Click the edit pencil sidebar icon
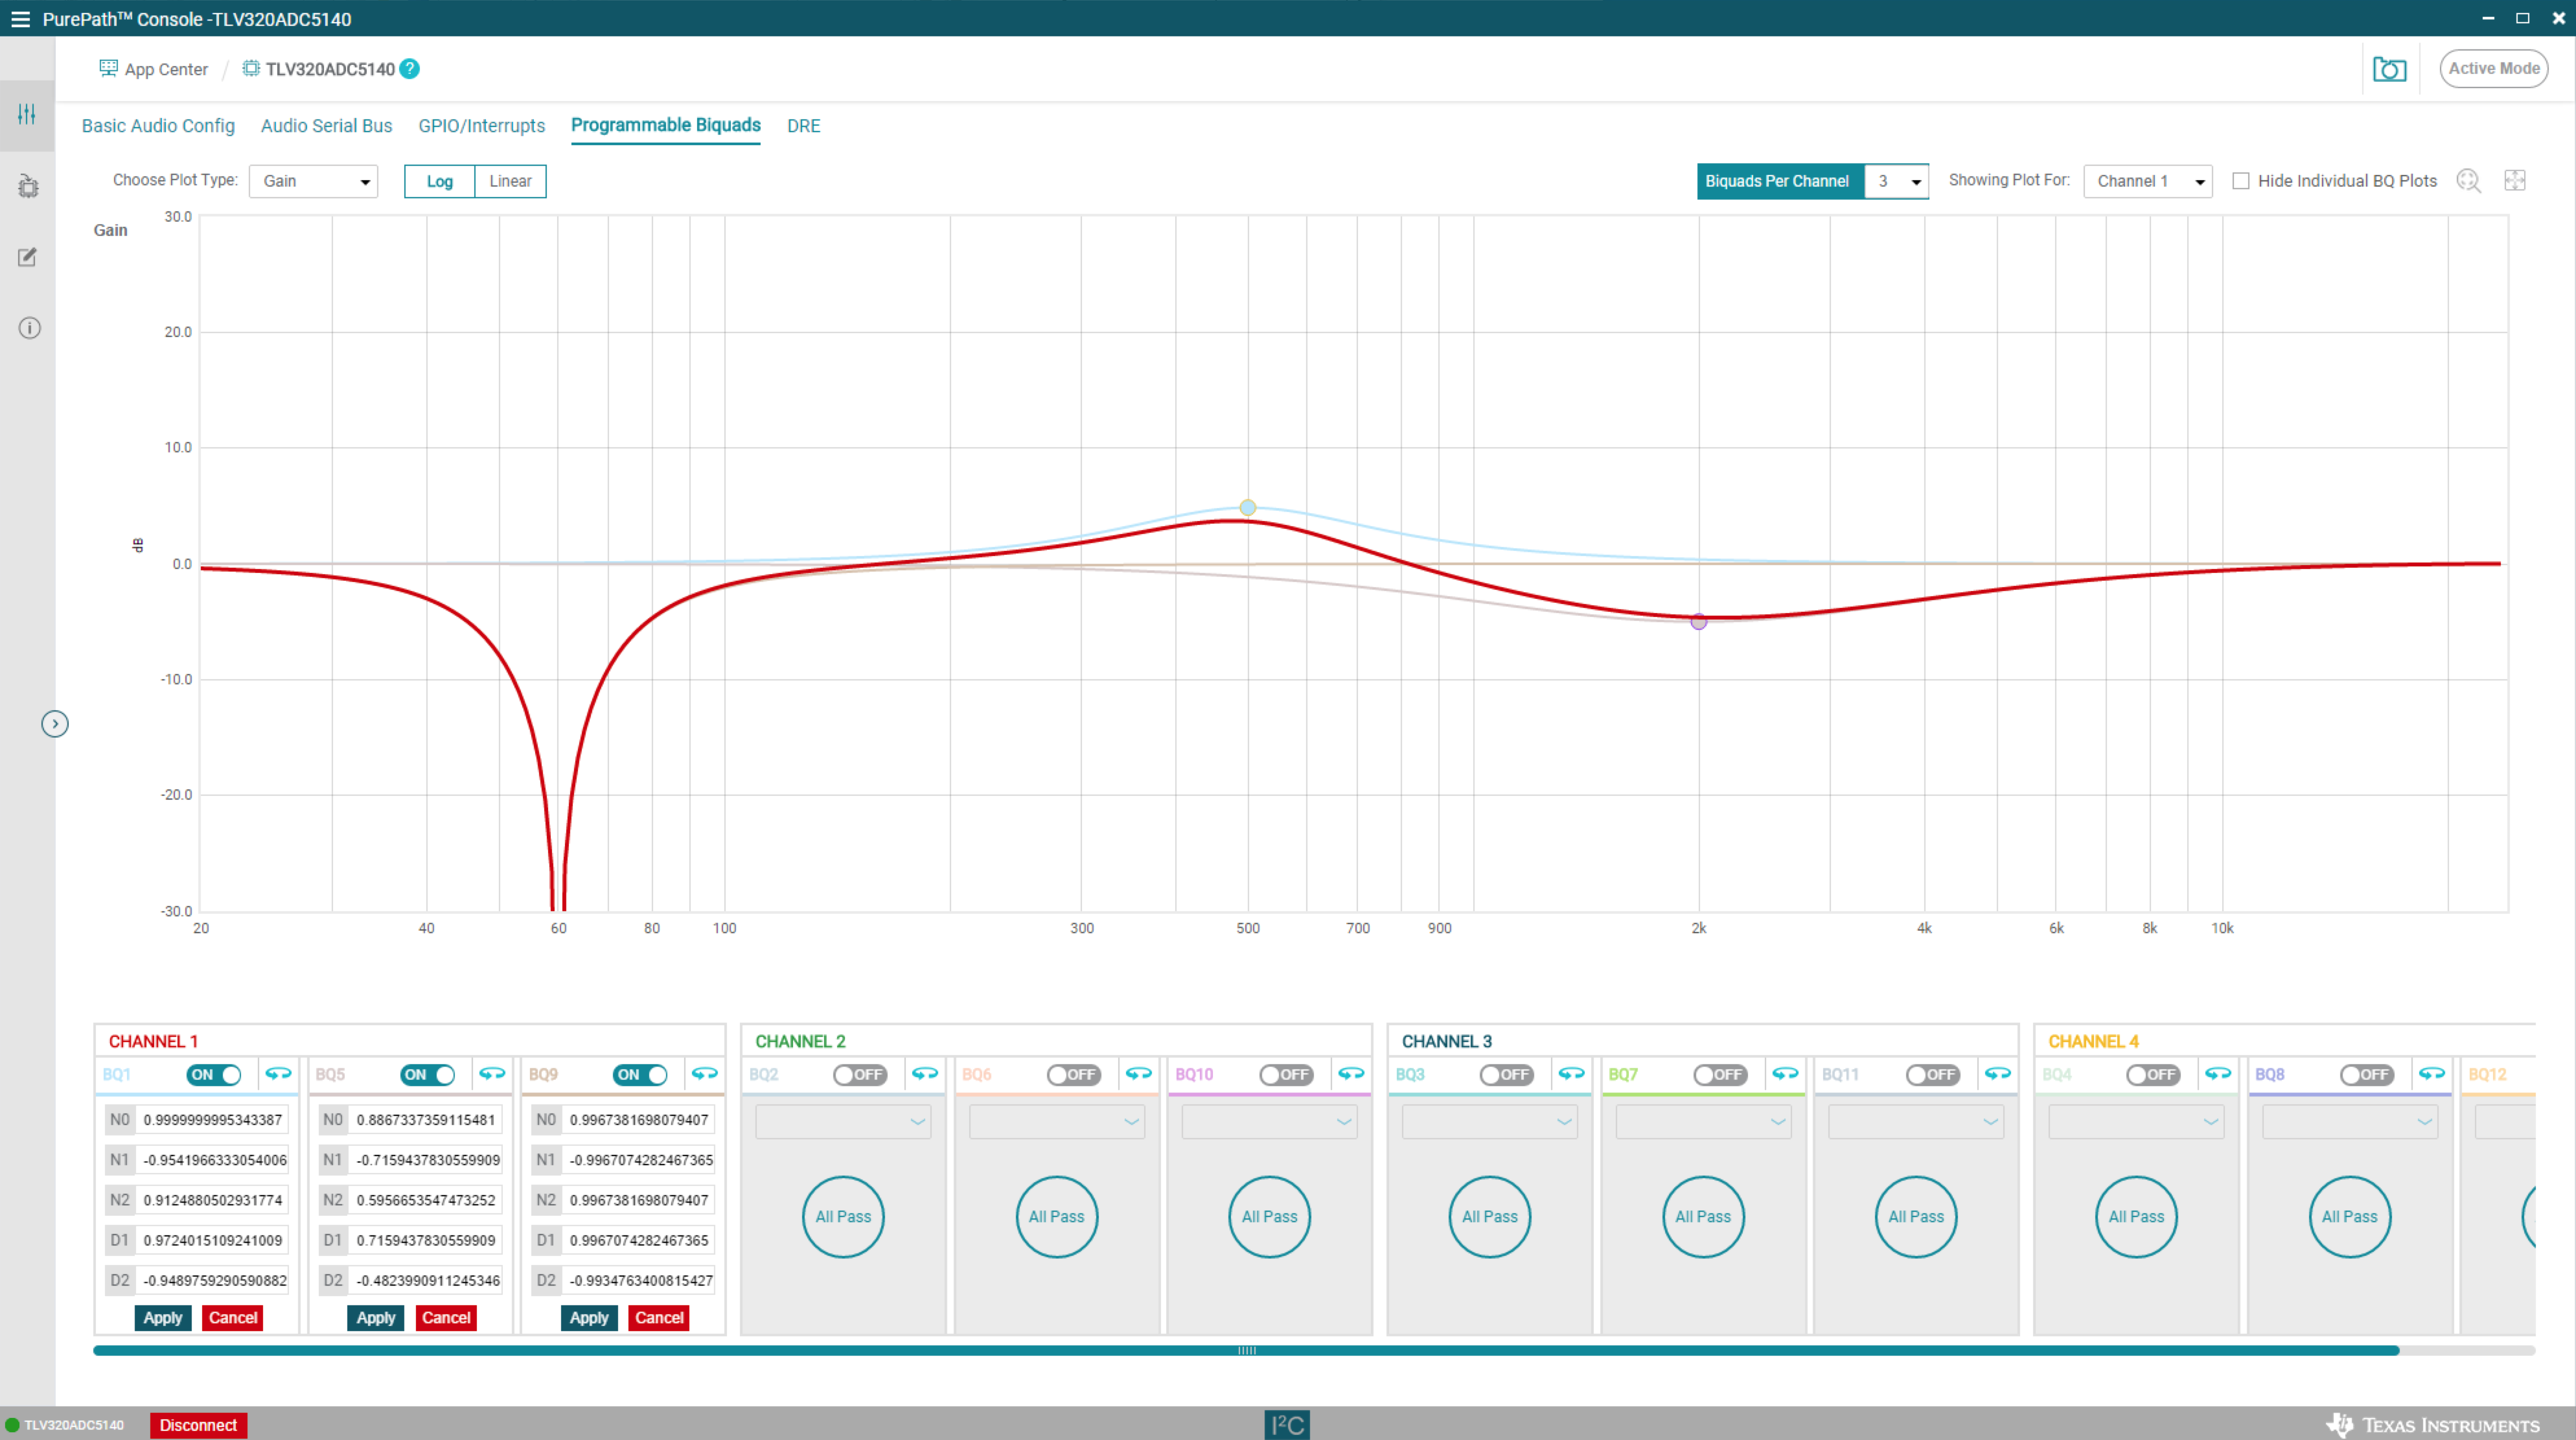 (x=28, y=257)
